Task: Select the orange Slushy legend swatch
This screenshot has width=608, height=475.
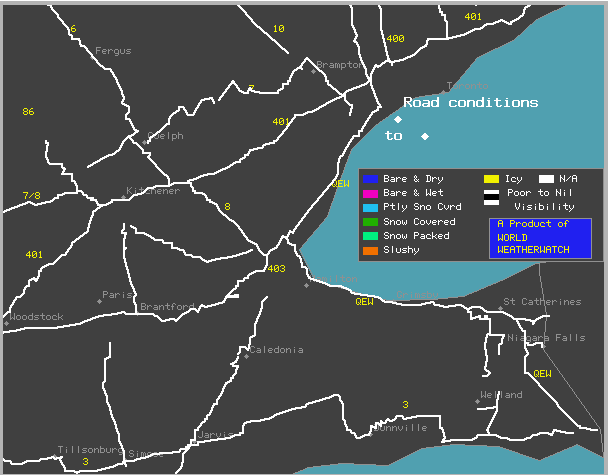Action: (x=370, y=251)
